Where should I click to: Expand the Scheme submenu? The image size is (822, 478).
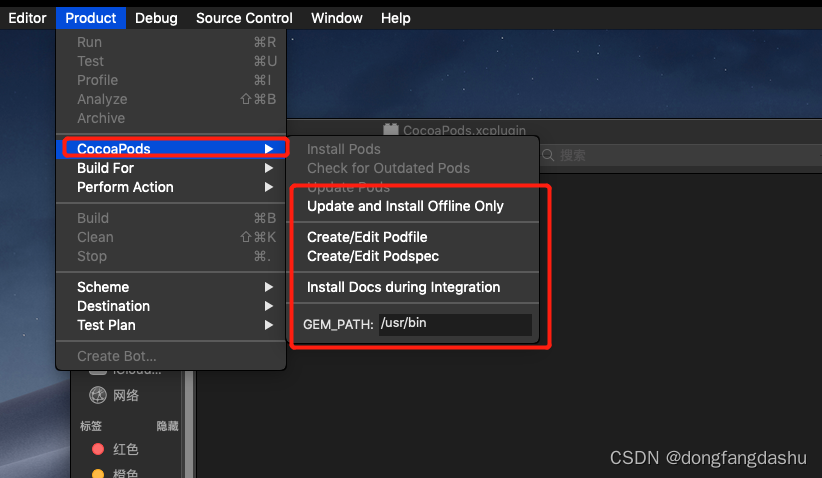(171, 287)
